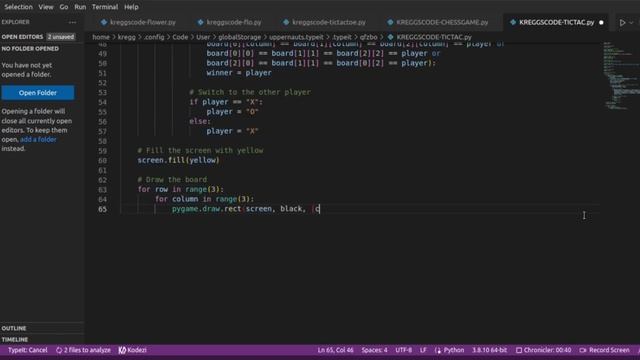Select User breadcrumb segment

click(x=203, y=37)
